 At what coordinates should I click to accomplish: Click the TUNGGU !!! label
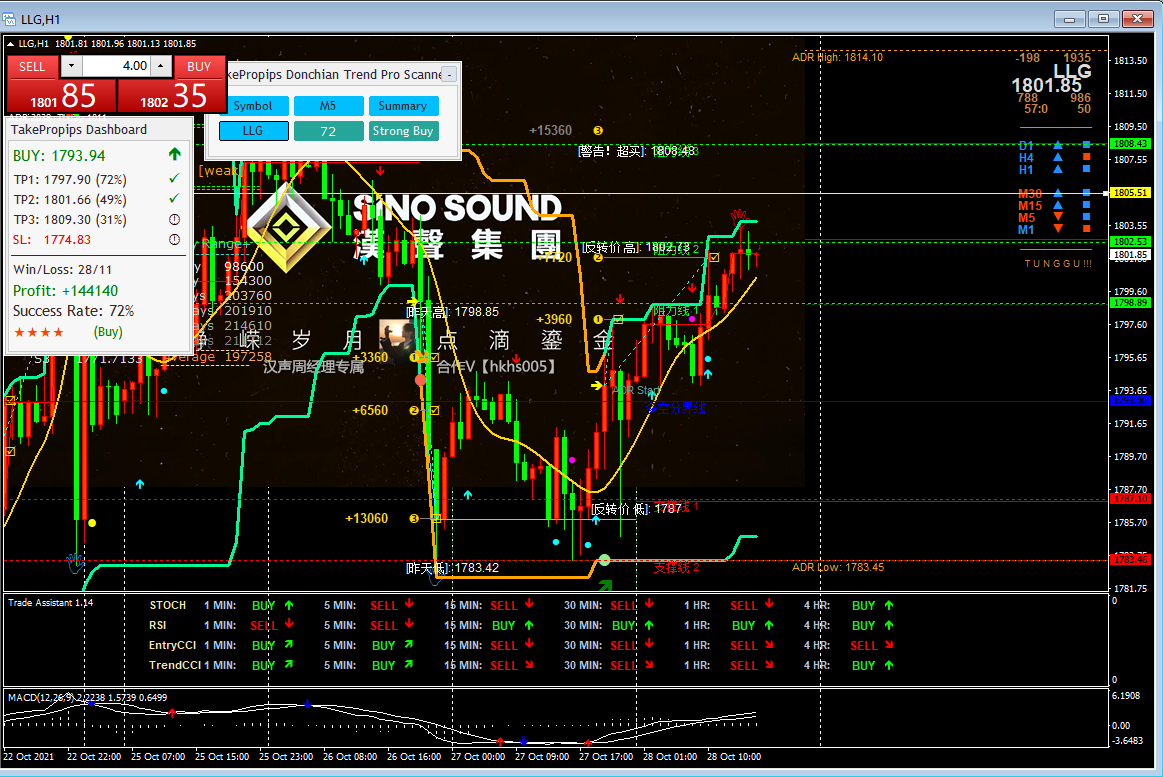pyautogui.click(x=1058, y=264)
